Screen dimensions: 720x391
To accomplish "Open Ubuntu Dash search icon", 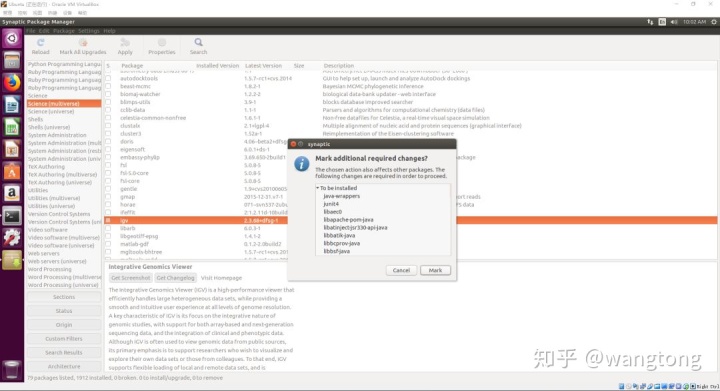I will point(12,38).
